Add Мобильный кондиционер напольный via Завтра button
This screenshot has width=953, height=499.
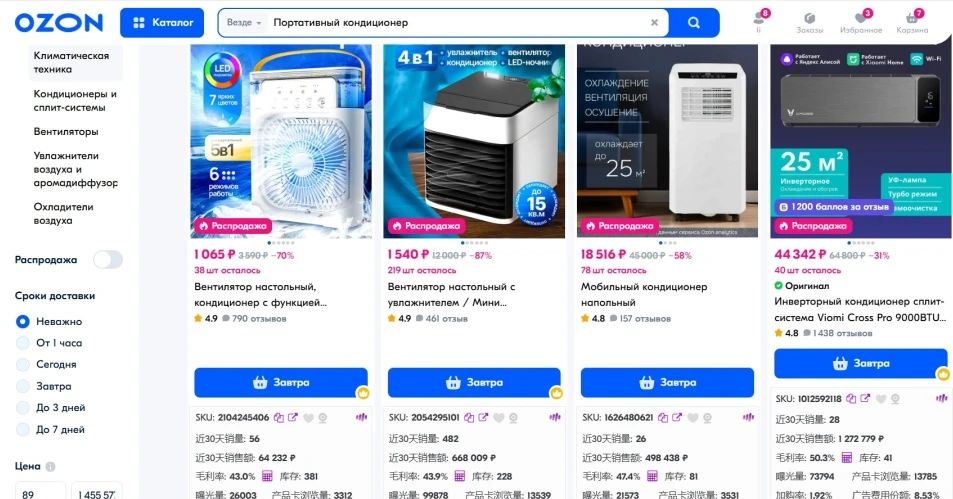[x=667, y=382]
